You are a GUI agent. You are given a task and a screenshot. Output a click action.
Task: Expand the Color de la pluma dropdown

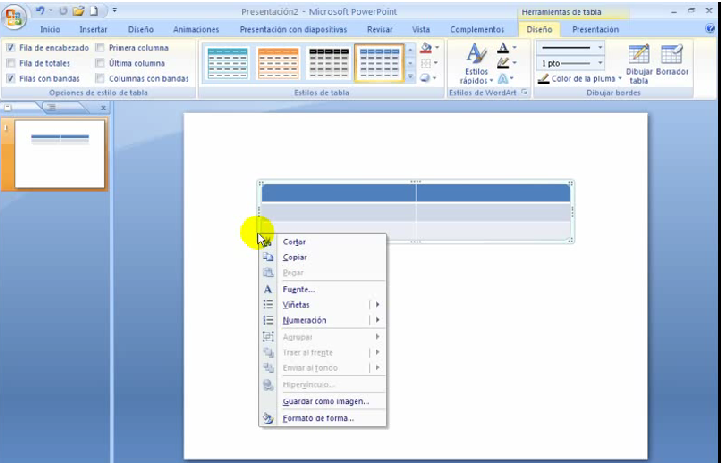619,78
